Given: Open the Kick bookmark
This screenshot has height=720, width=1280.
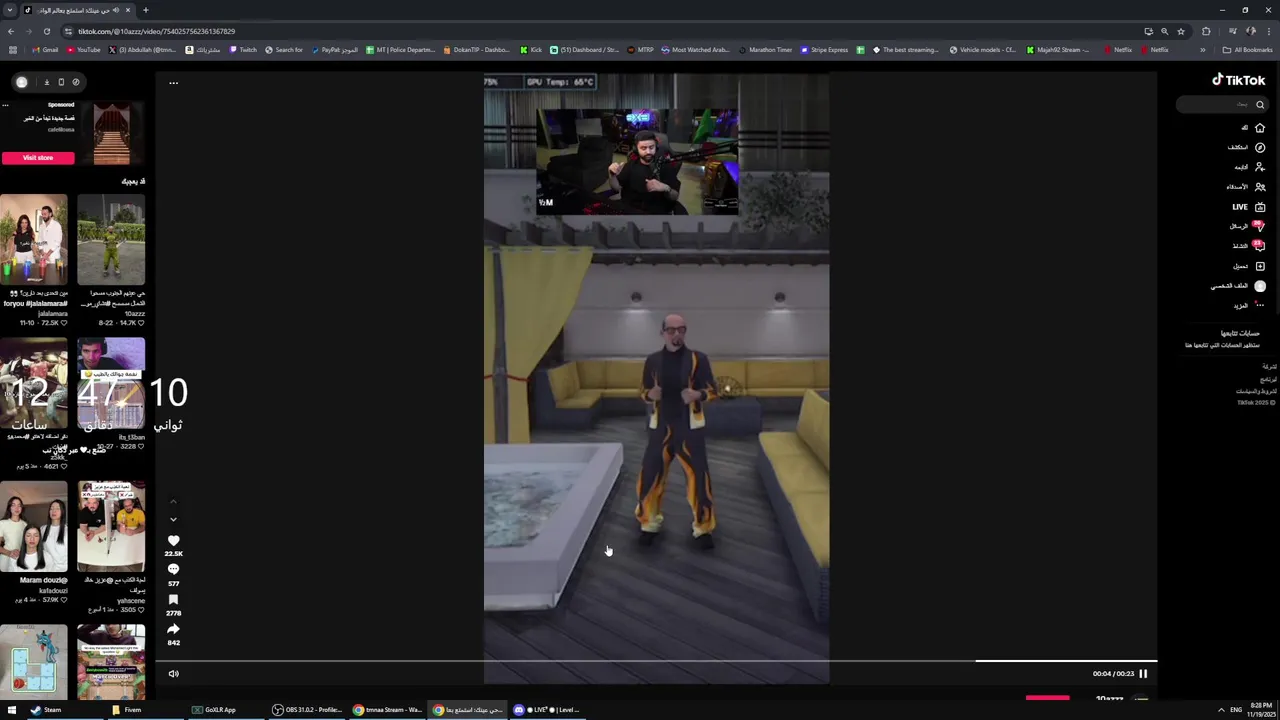Looking at the screenshot, I should [531, 50].
